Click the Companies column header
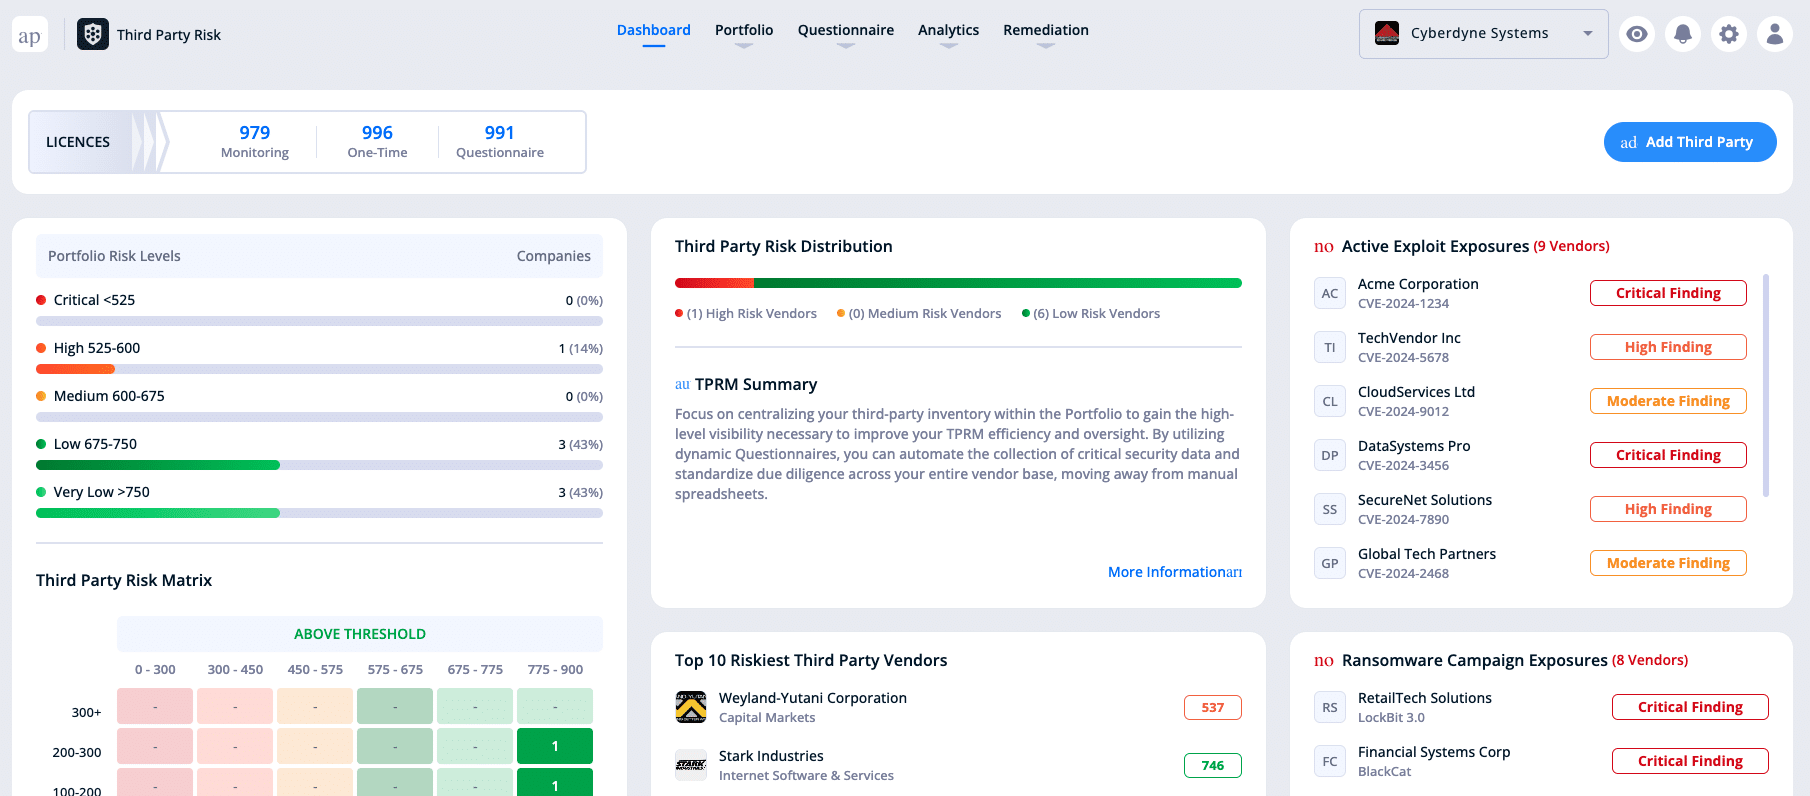 point(554,256)
